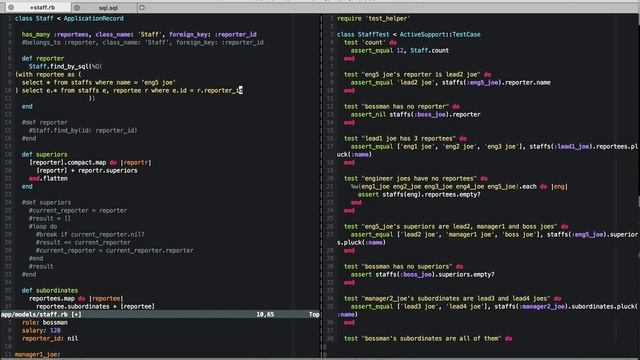The image size is (640, 360).
Task: Click test "bossman has no superiors" line
Action: coord(404,267)
